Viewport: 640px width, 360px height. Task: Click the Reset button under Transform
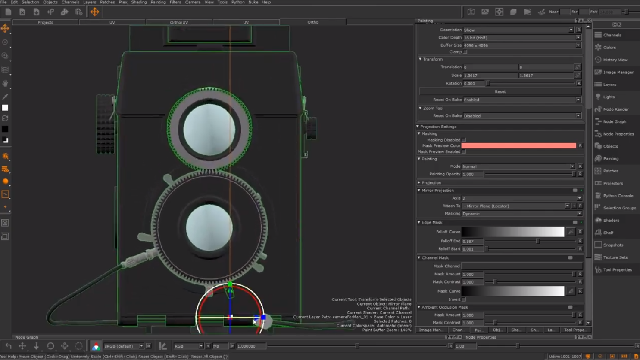(500, 91)
